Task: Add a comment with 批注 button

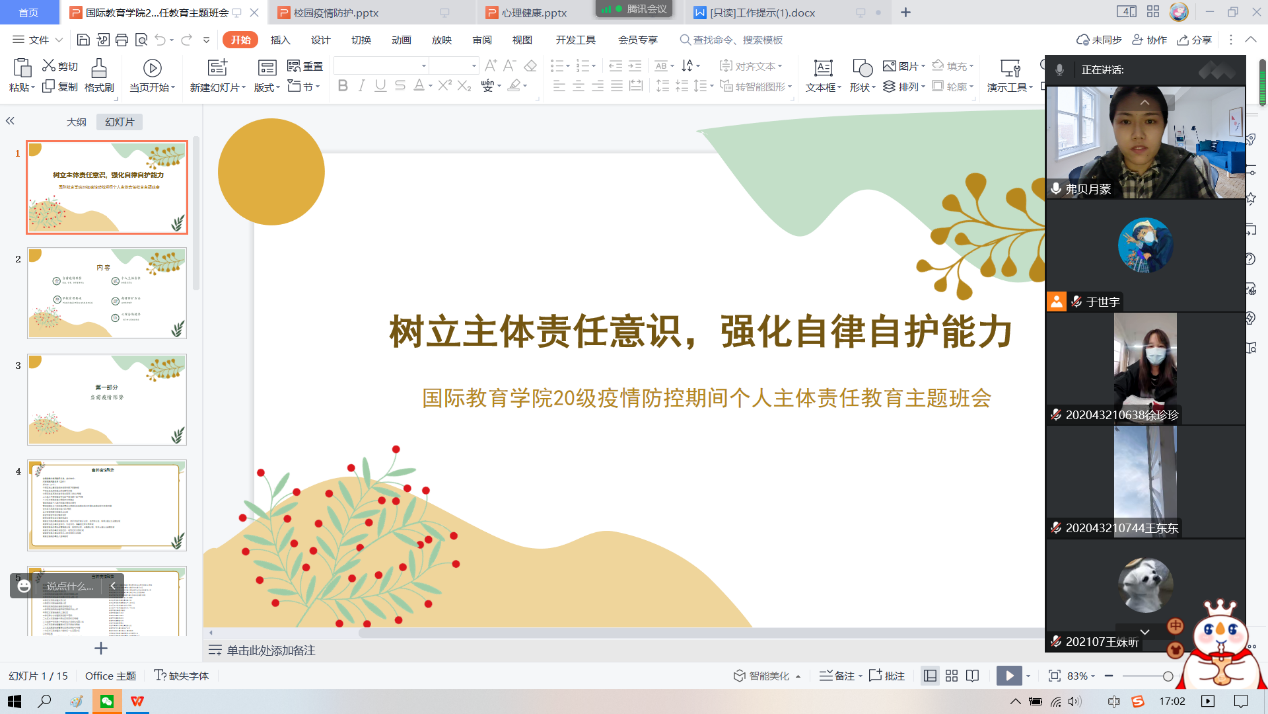Action: [x=887, y=676]
